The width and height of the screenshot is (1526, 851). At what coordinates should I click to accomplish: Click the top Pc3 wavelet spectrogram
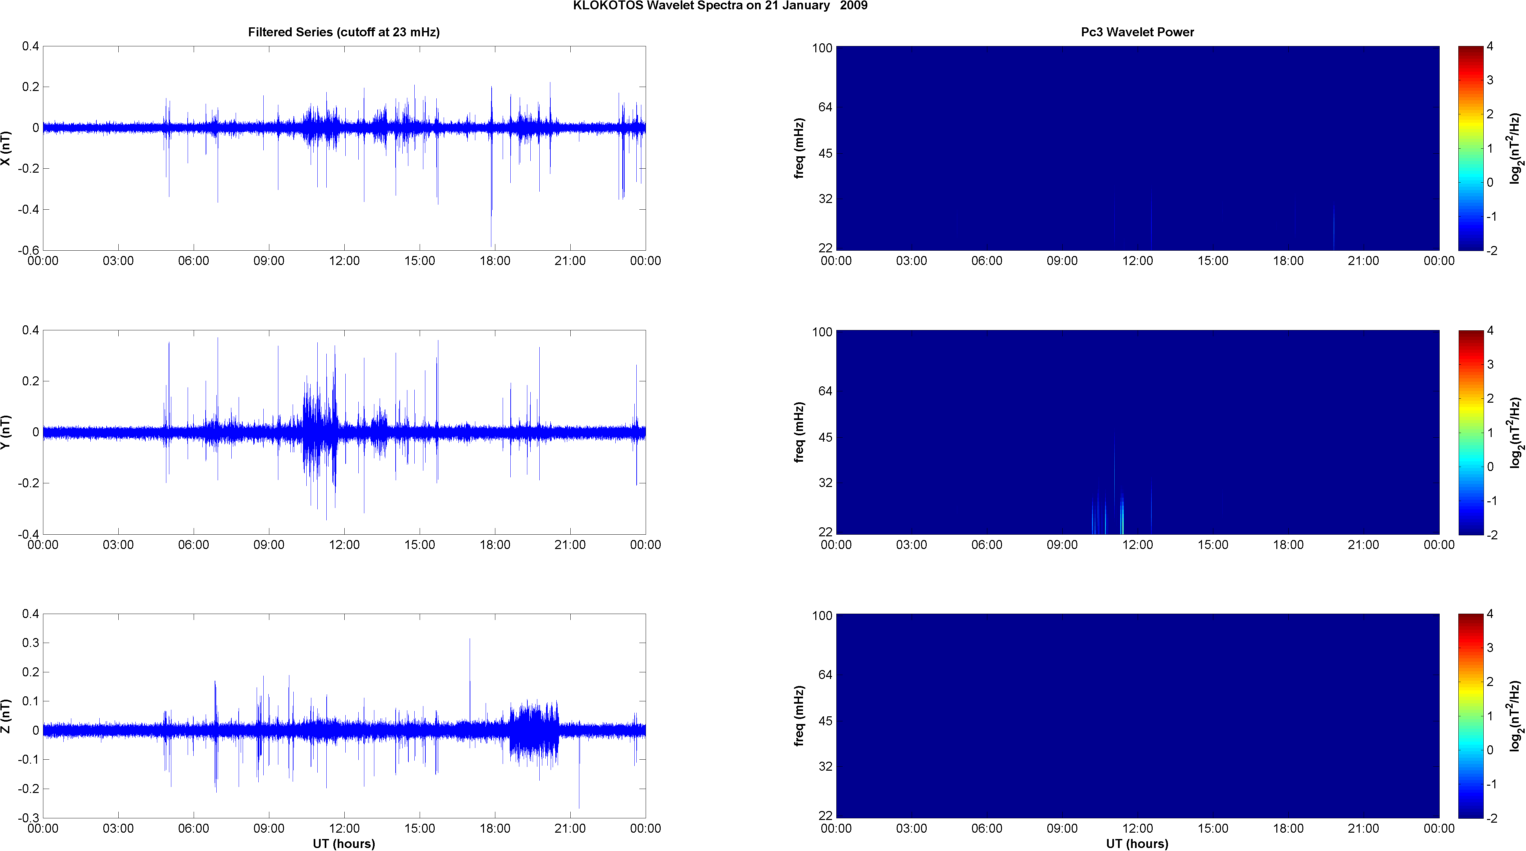pyautogui.click(x=1137, y=148)
